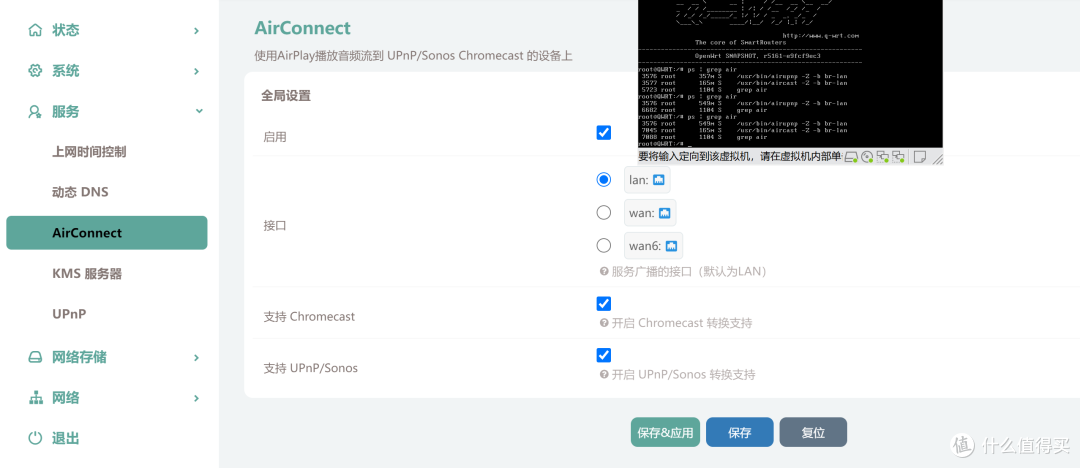Click the 系统 sidebar label
This screenshot has width=1080, height=468.
(x=65, y=71)
